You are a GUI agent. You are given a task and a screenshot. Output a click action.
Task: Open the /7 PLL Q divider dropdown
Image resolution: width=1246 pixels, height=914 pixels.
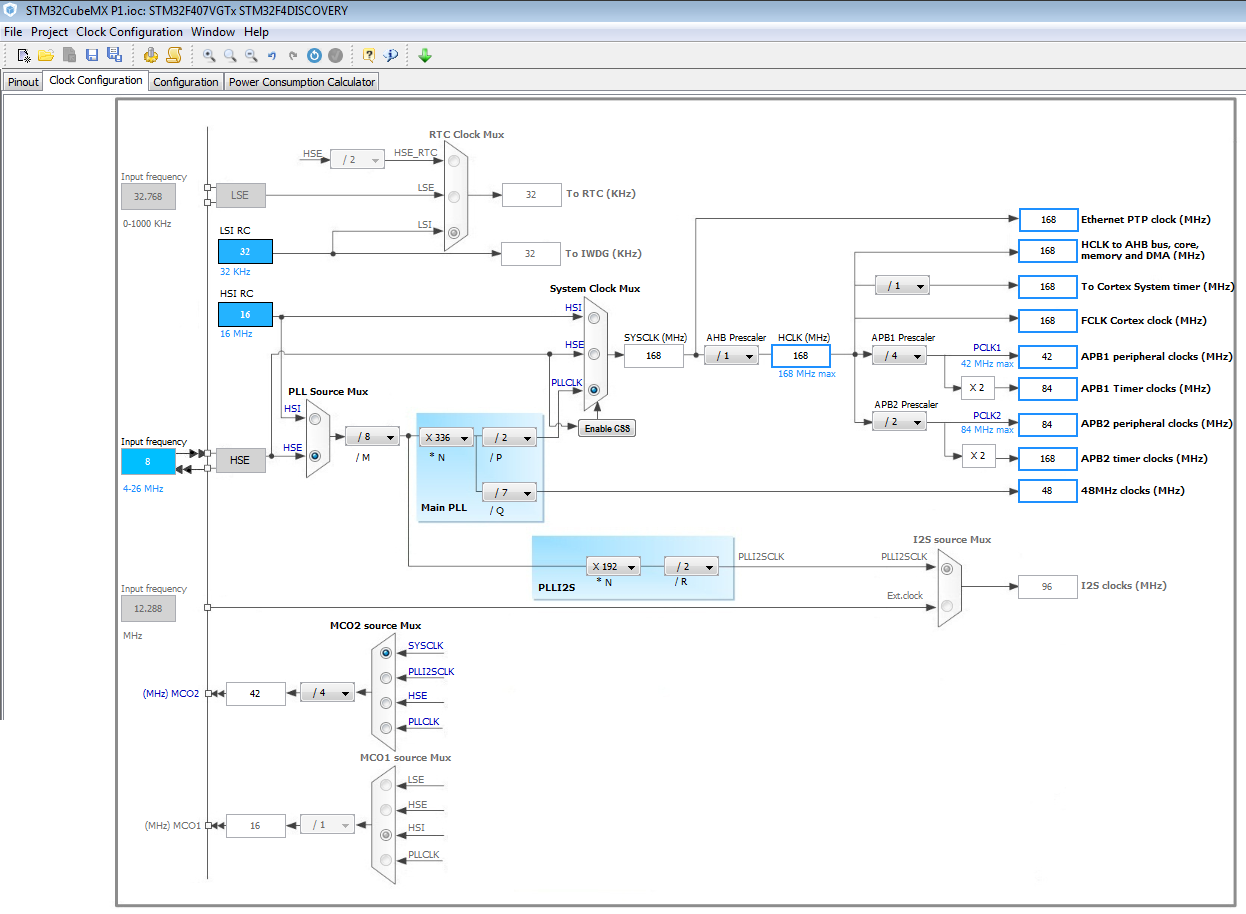coord(509,492)
